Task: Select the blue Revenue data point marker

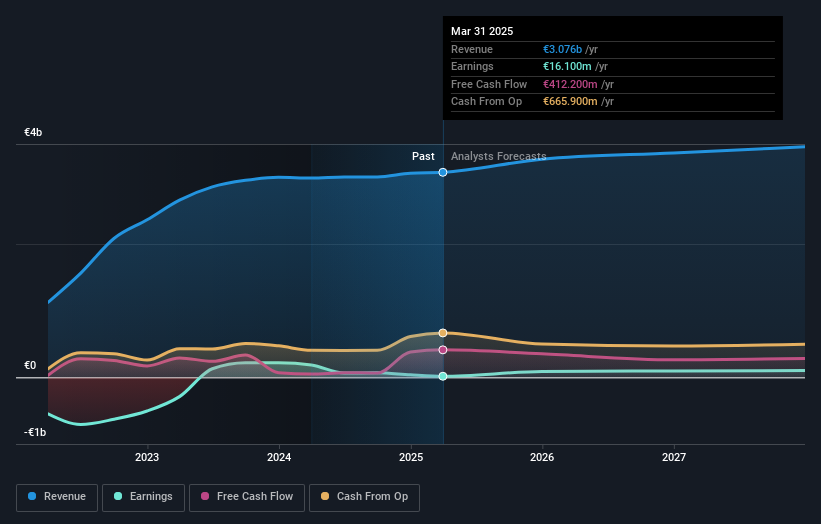Action: (443, 172)
